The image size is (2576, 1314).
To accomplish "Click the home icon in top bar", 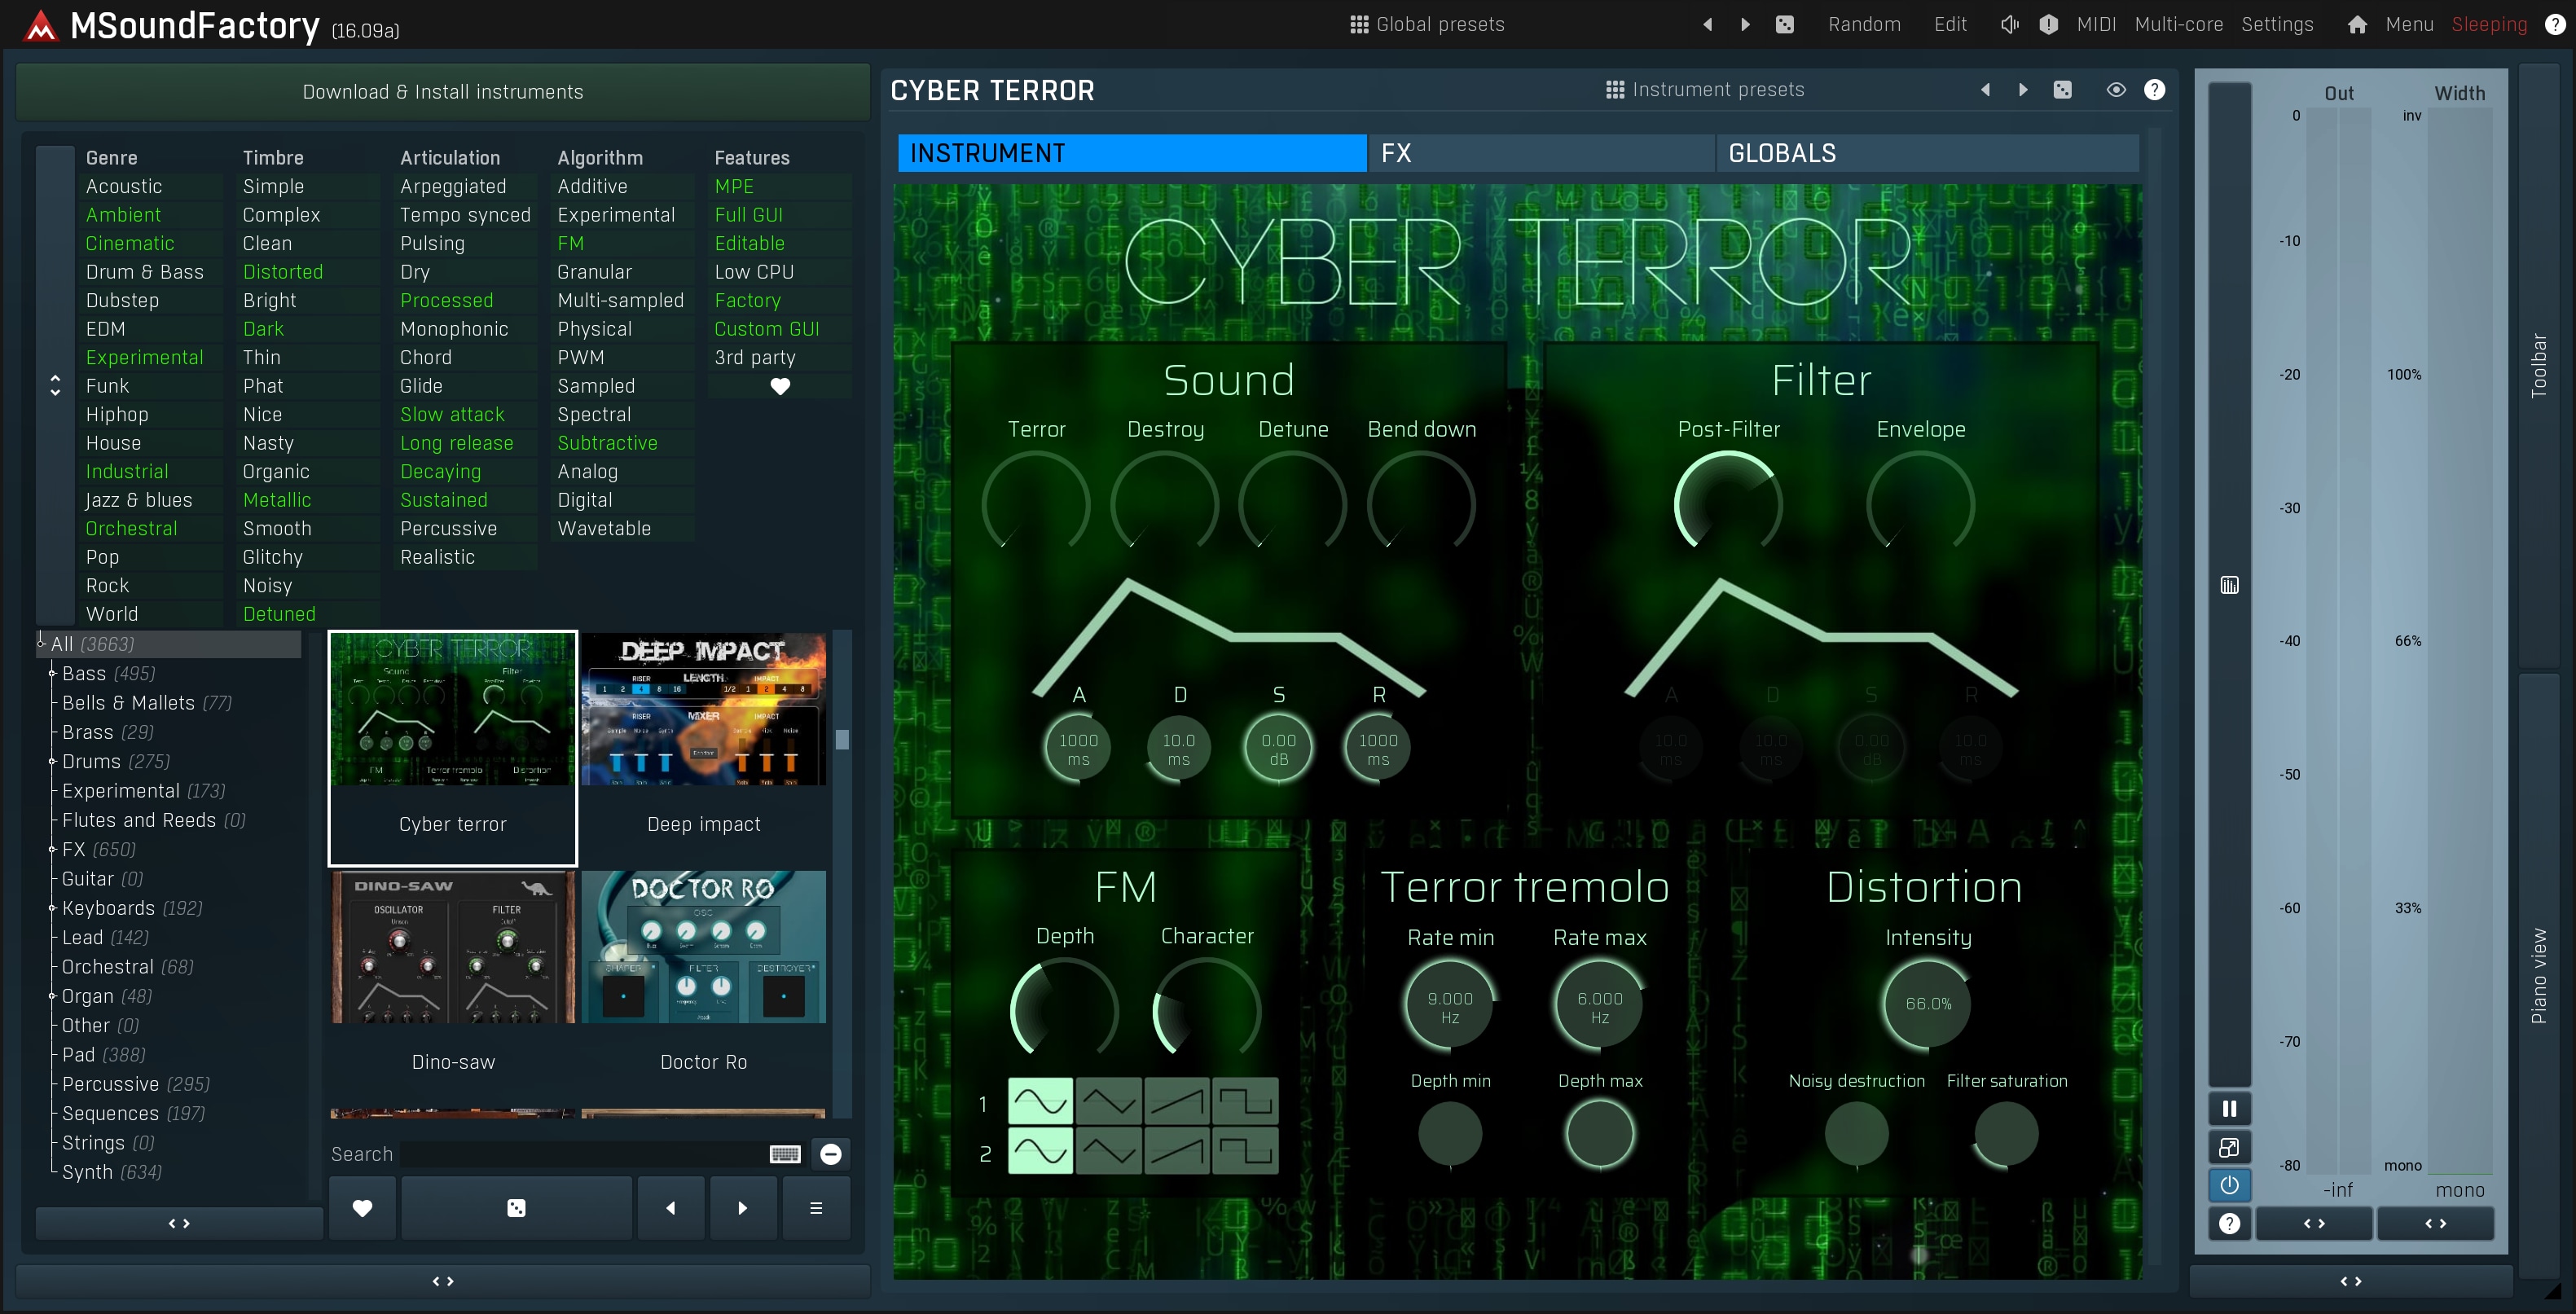I will point(2356,24).
